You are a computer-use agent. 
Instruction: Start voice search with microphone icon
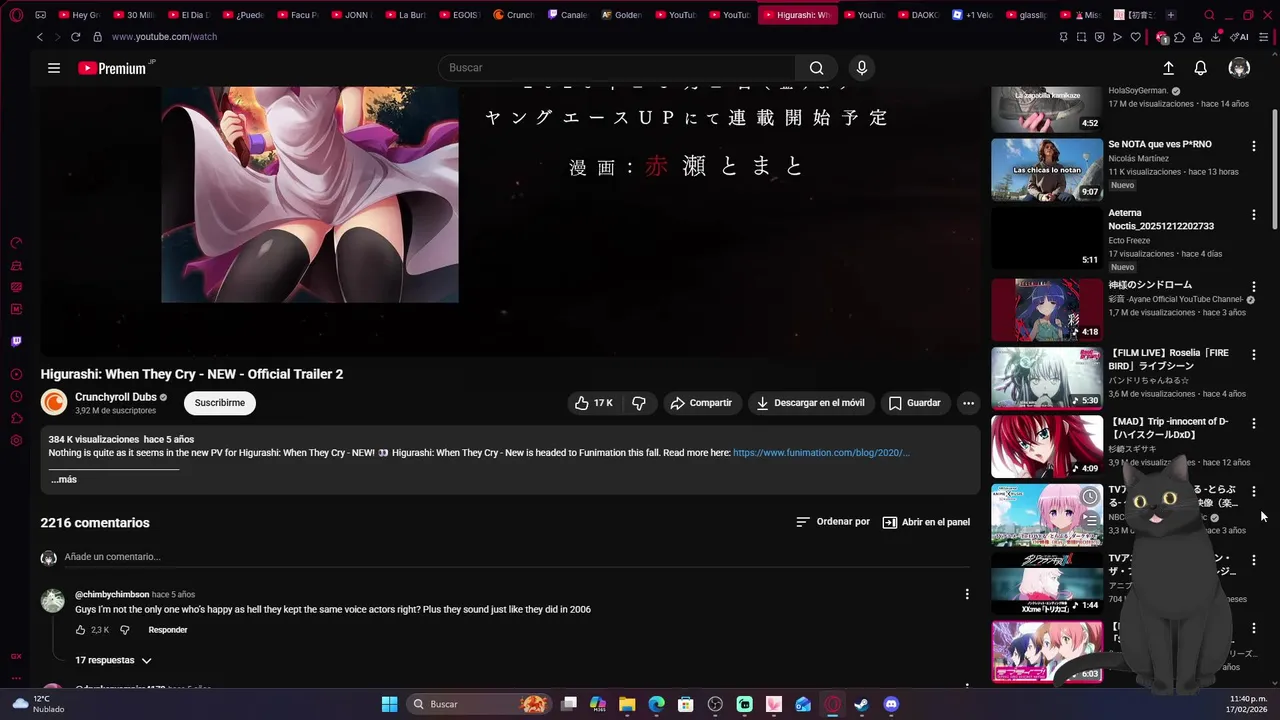click(x=862, y=68)
